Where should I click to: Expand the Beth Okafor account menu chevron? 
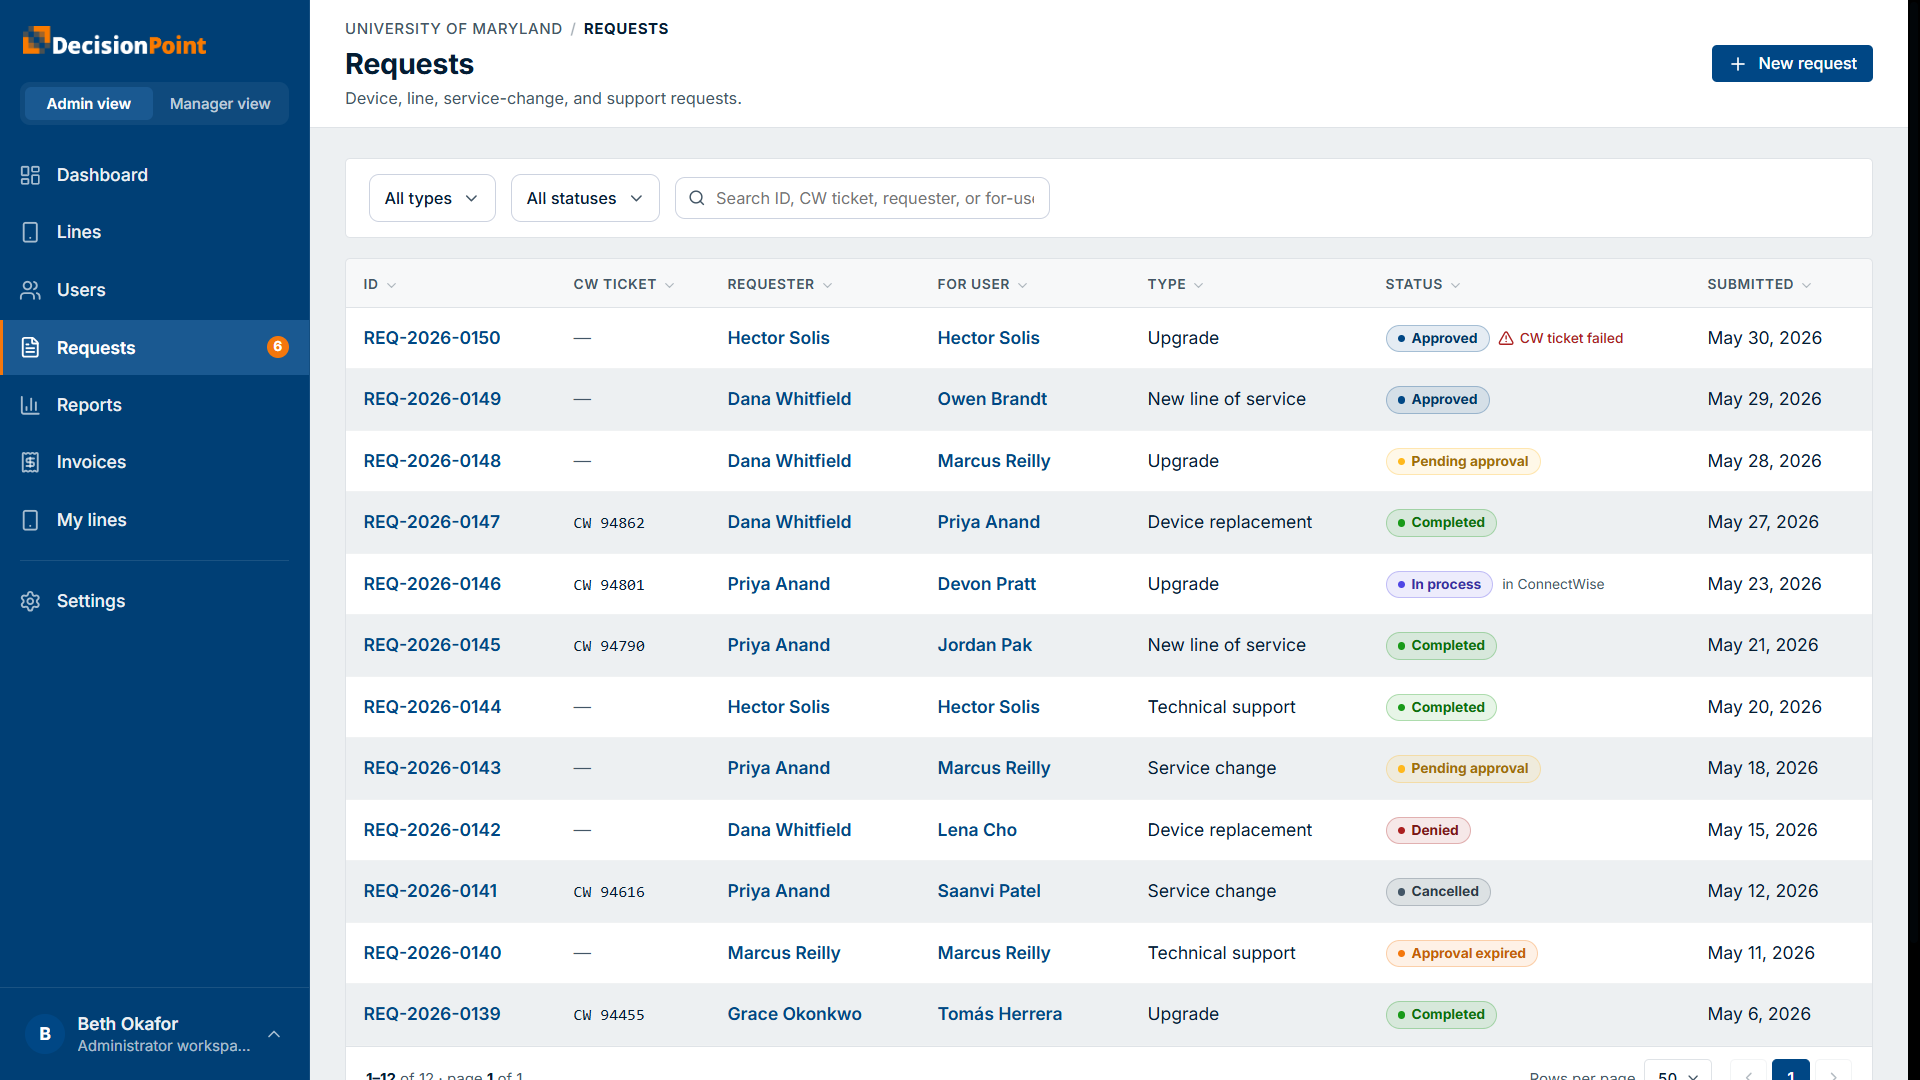tap(274, 1034)
